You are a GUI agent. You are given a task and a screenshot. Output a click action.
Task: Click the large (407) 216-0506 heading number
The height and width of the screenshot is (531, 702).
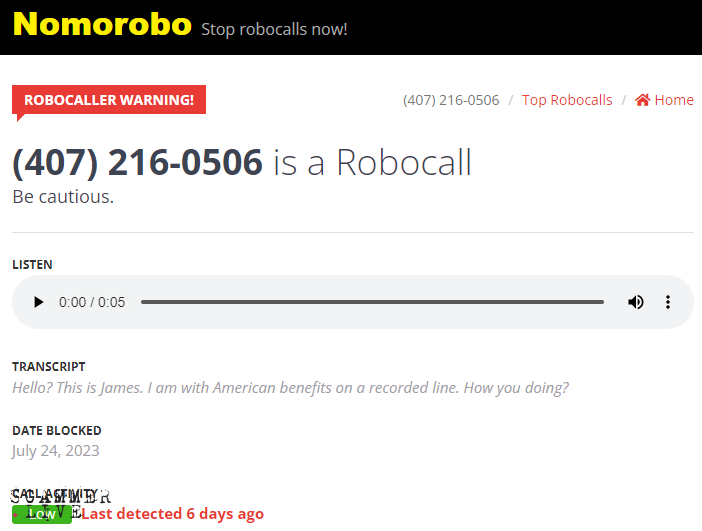pyautogui.click(x=137, y=162)
